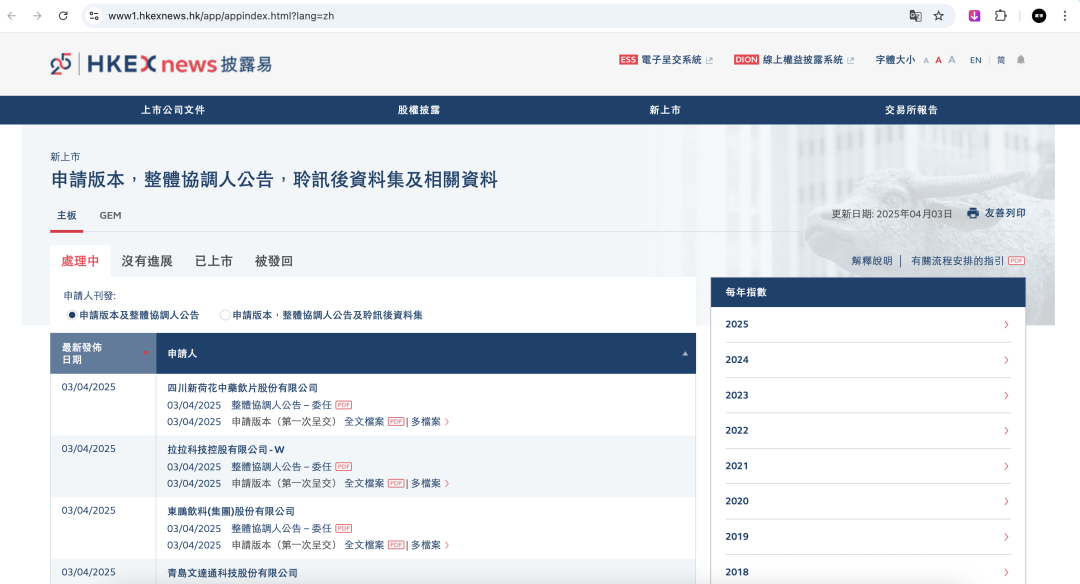1080x584 pixels.
Task: Click the notification bell icon
Action: click(1021, 60)
